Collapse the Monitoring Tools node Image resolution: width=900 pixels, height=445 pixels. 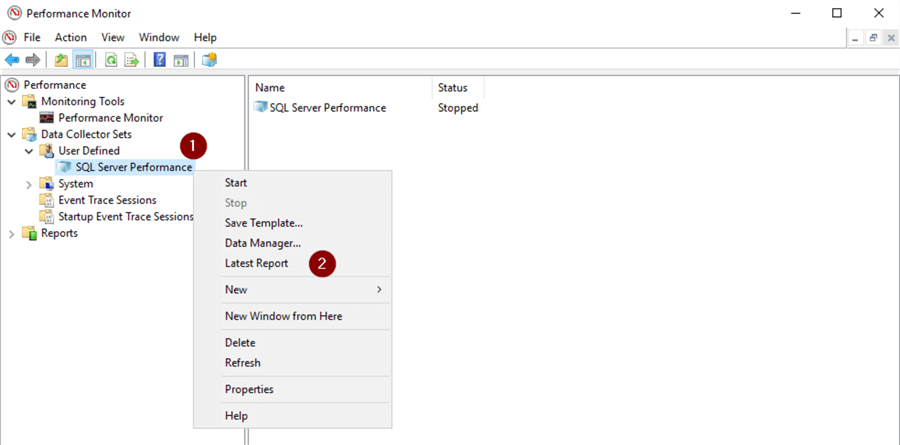point(11,102)
